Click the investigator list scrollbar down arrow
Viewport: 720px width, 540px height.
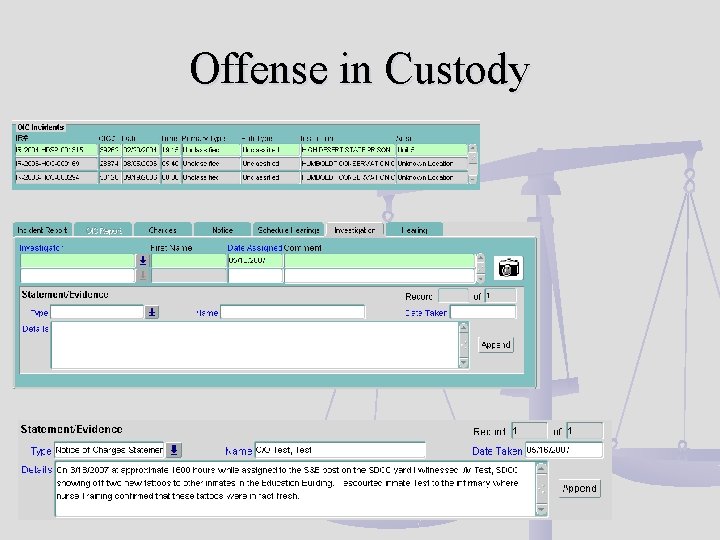tap(480, 278)
